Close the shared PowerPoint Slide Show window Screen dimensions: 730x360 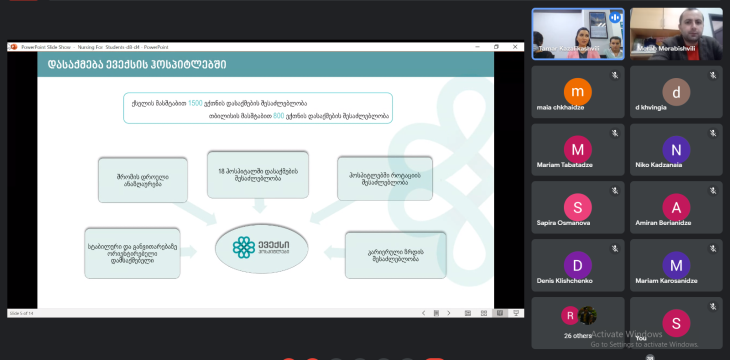(x=515, y=47)
